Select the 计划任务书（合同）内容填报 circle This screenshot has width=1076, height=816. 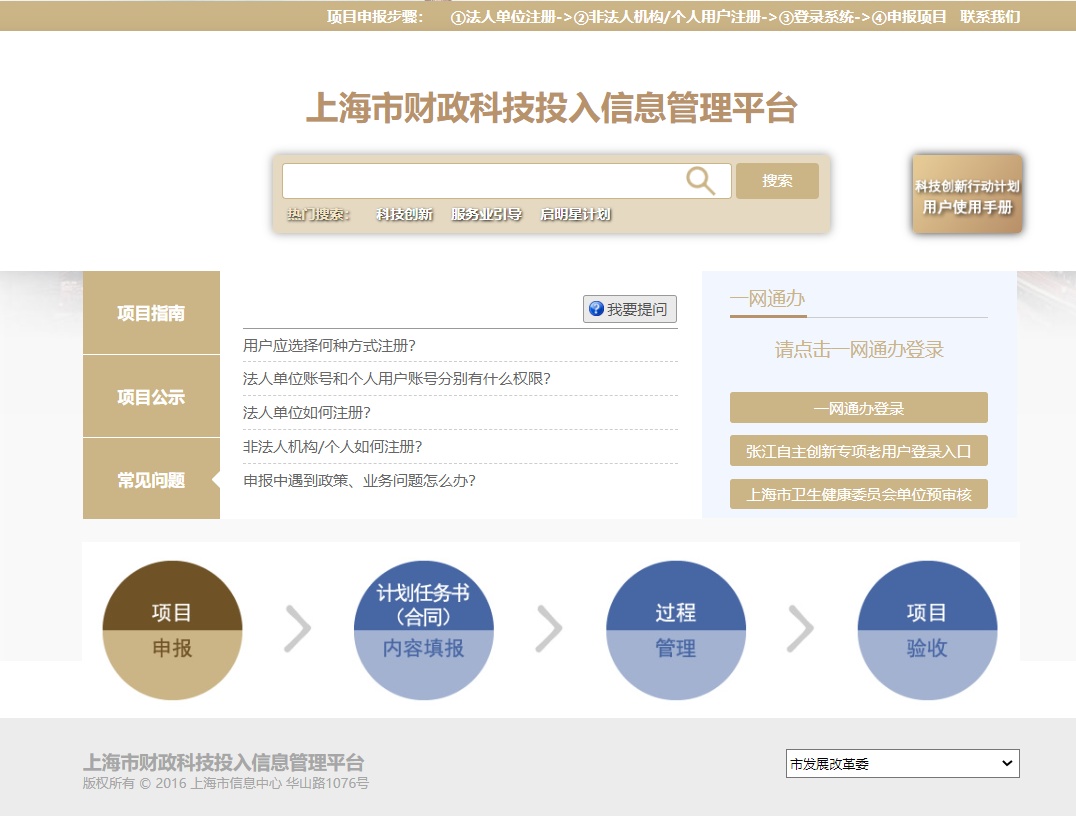pyautogui.click(x=424, y=629)
